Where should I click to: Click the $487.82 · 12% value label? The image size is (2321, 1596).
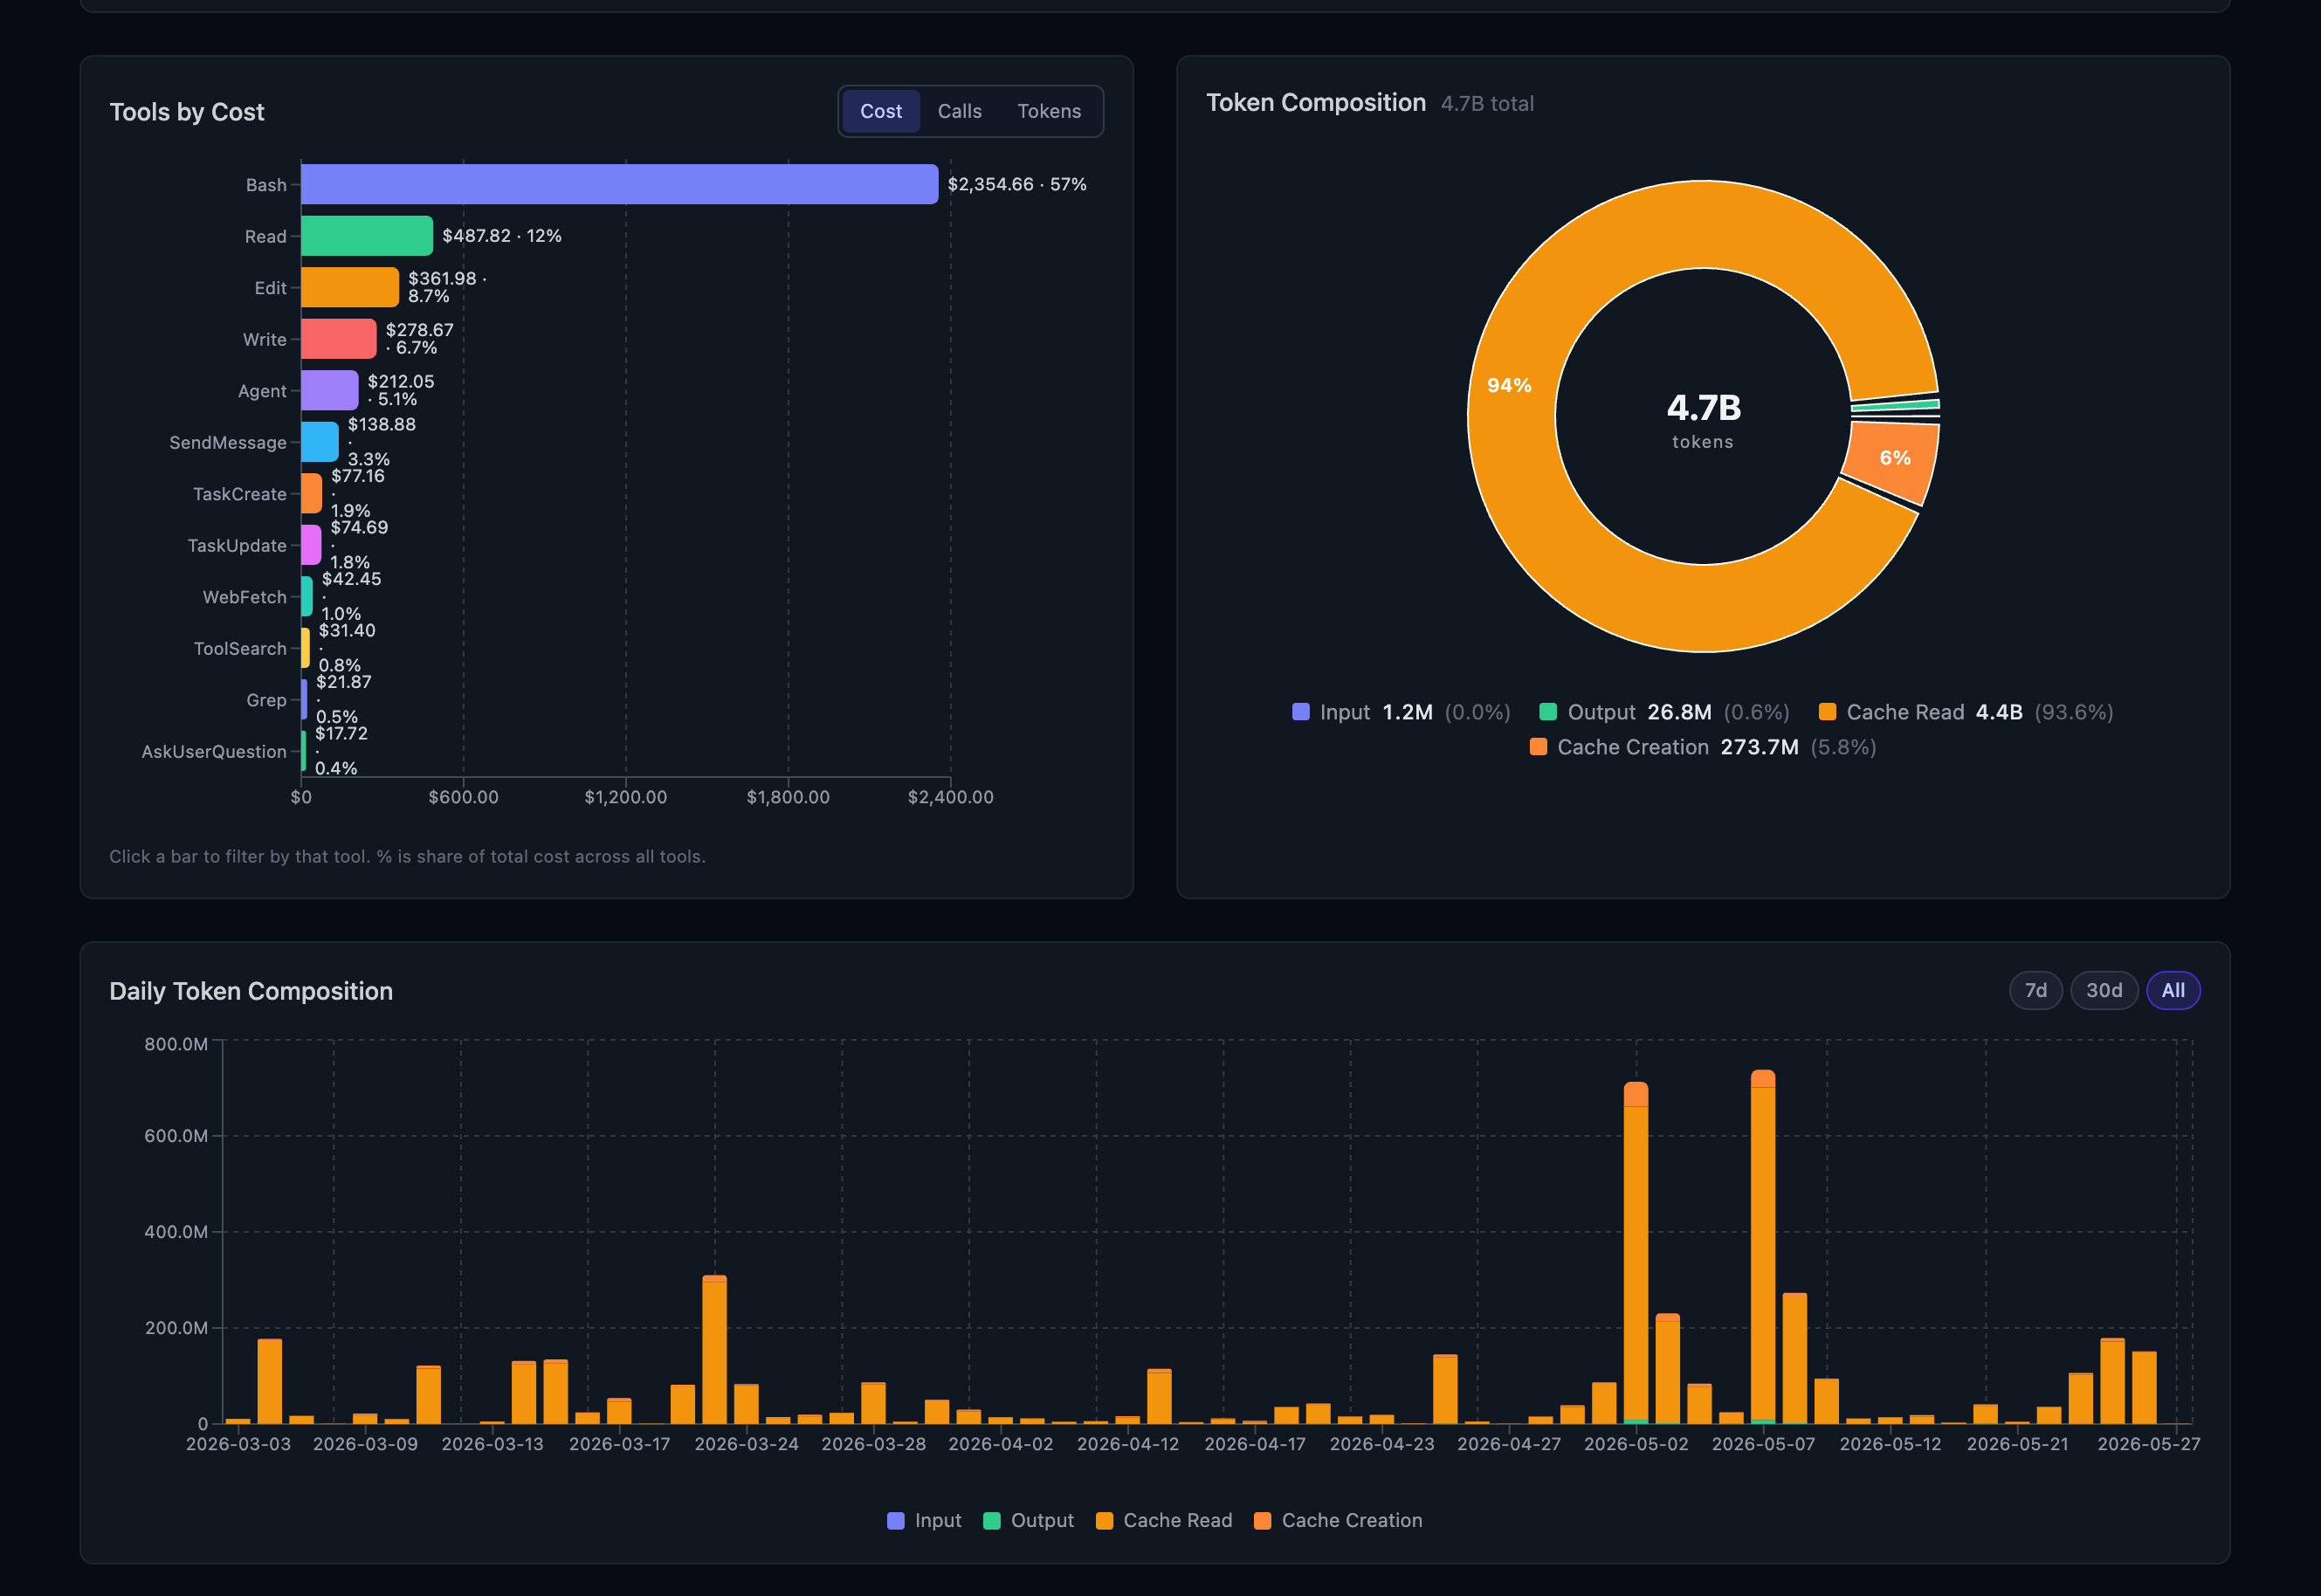coord(502,236)
